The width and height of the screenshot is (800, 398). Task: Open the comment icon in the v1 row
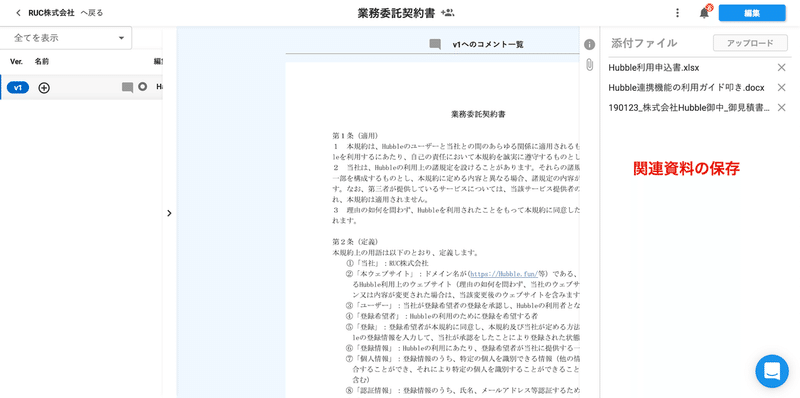(127, 88)
